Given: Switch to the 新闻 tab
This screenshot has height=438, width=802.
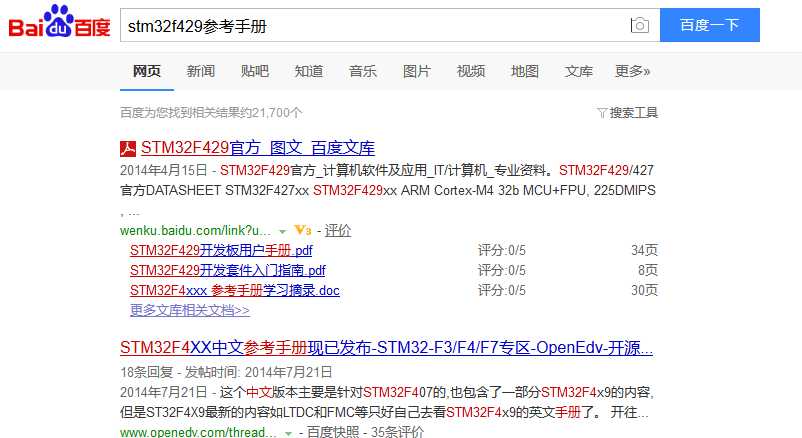Looking at the screenshot, I should pyautogui.click(x=200, y=71).
